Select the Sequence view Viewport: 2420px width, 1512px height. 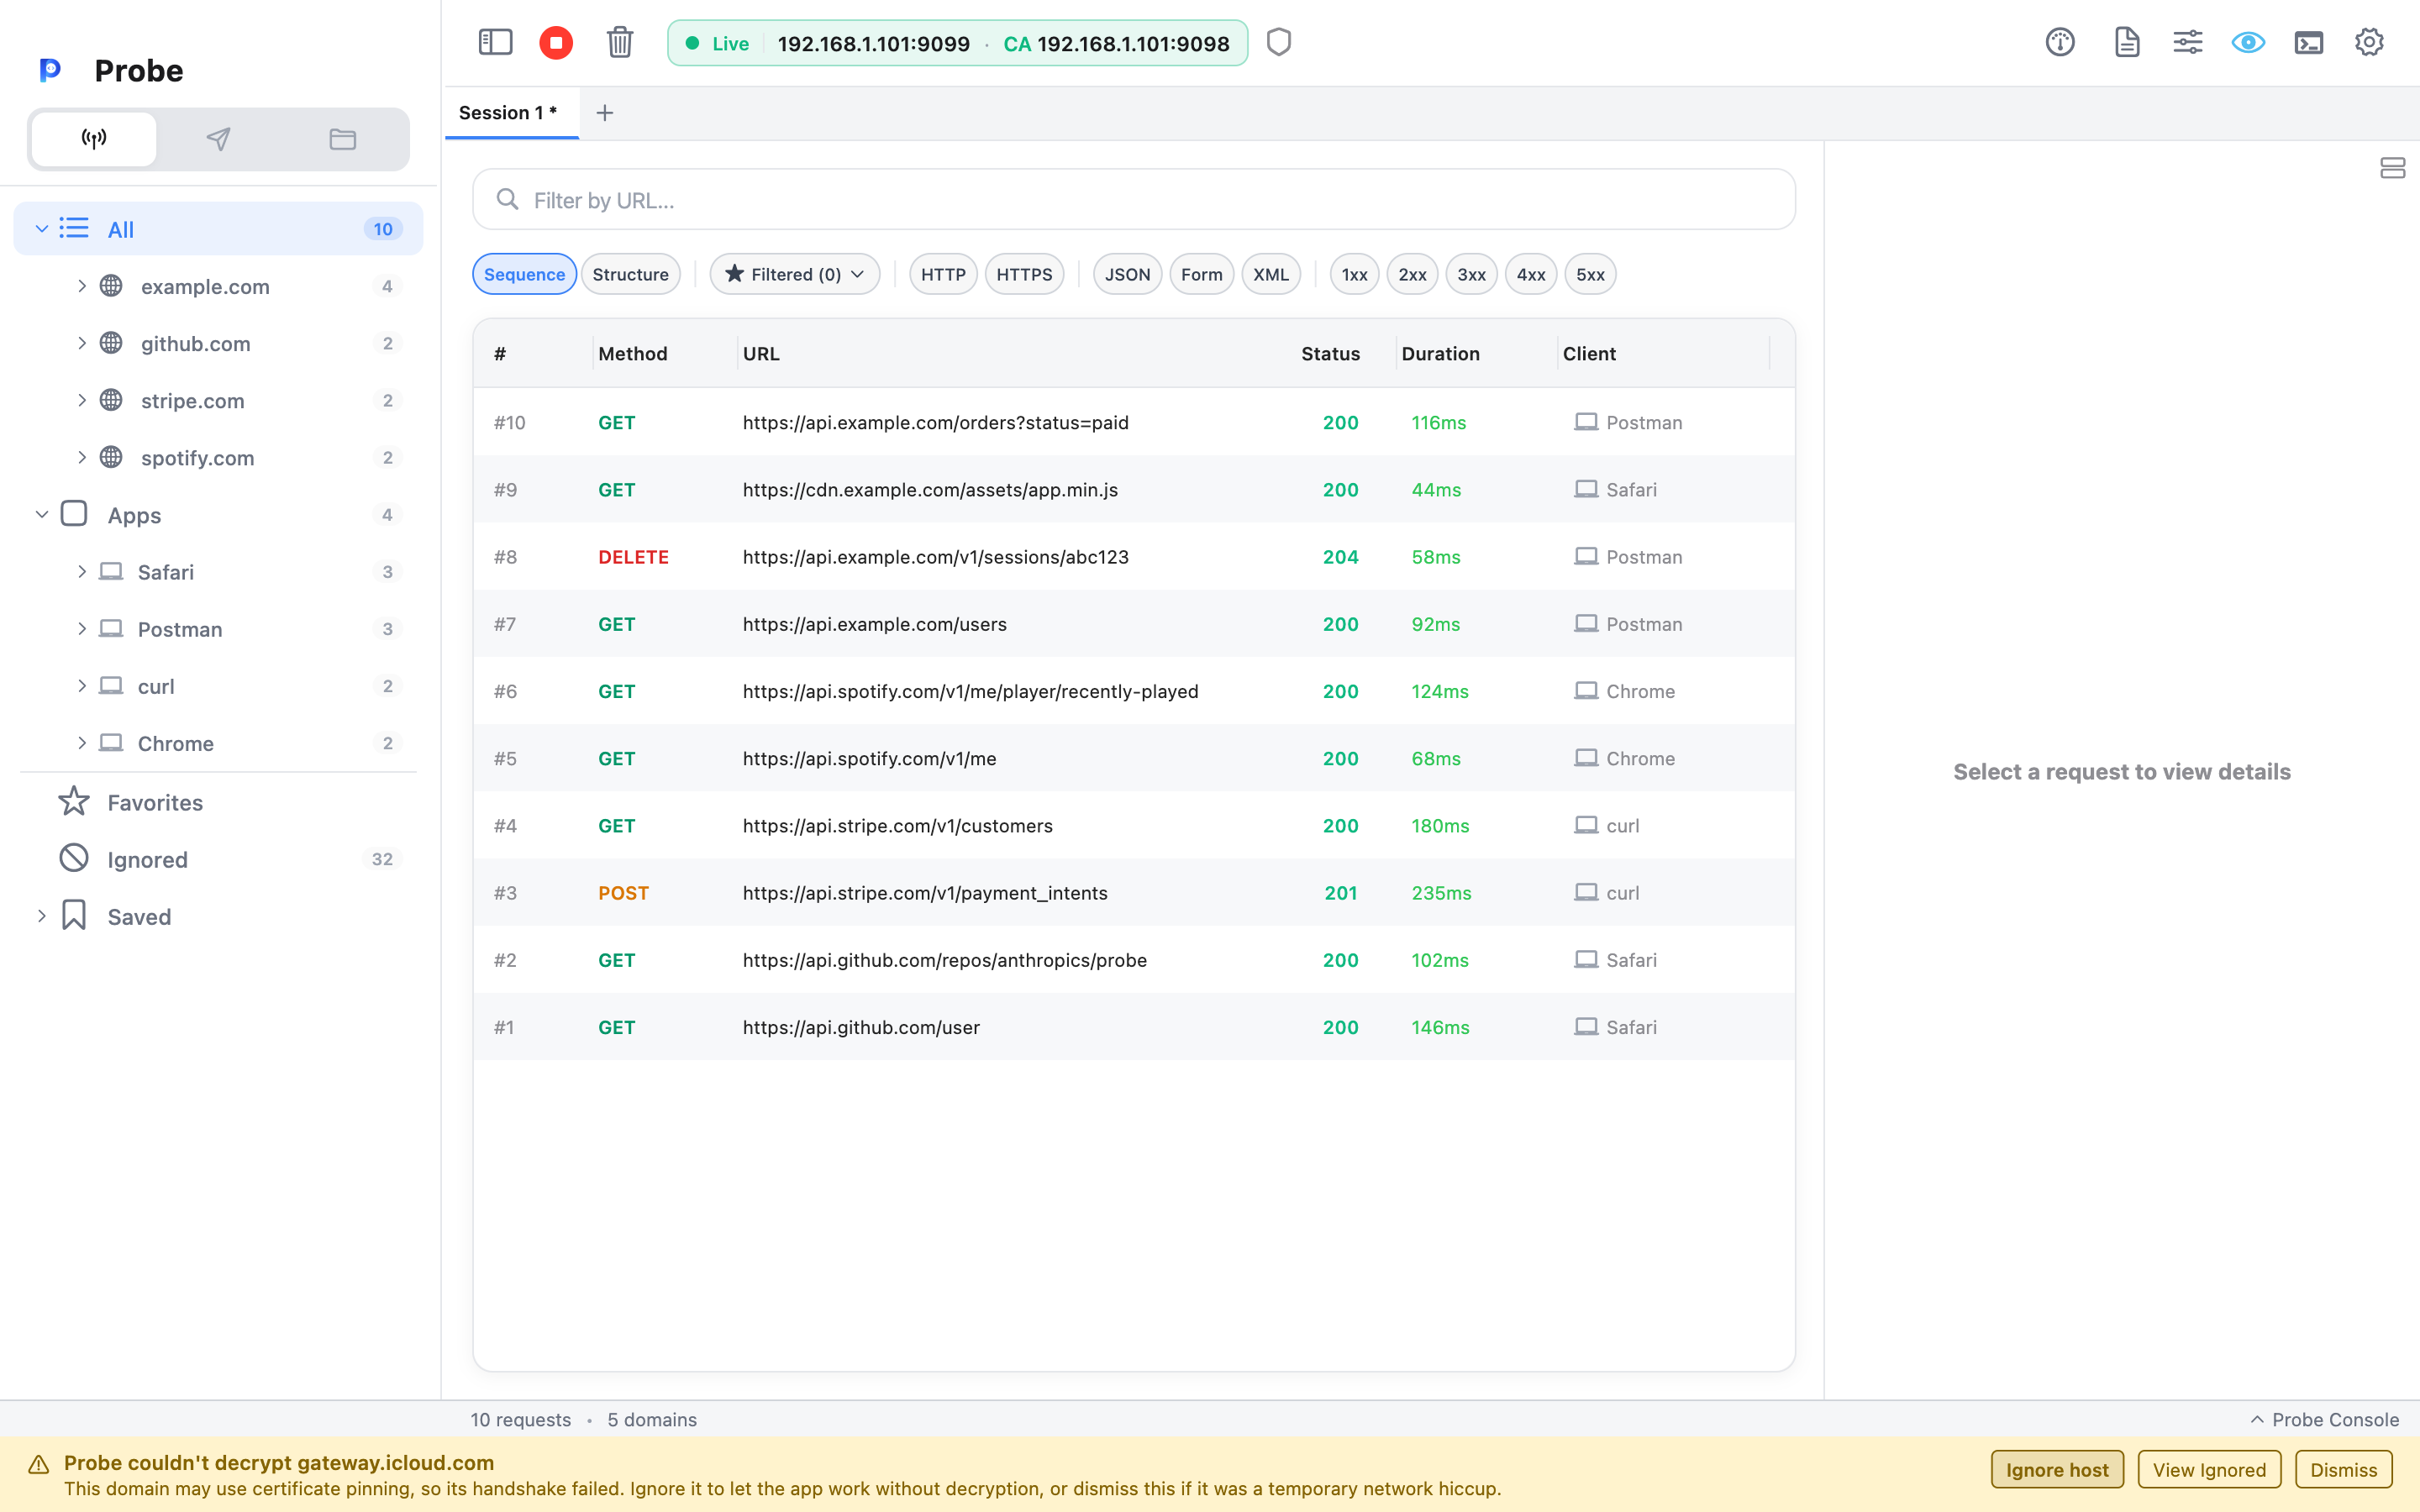coord(524,274)
